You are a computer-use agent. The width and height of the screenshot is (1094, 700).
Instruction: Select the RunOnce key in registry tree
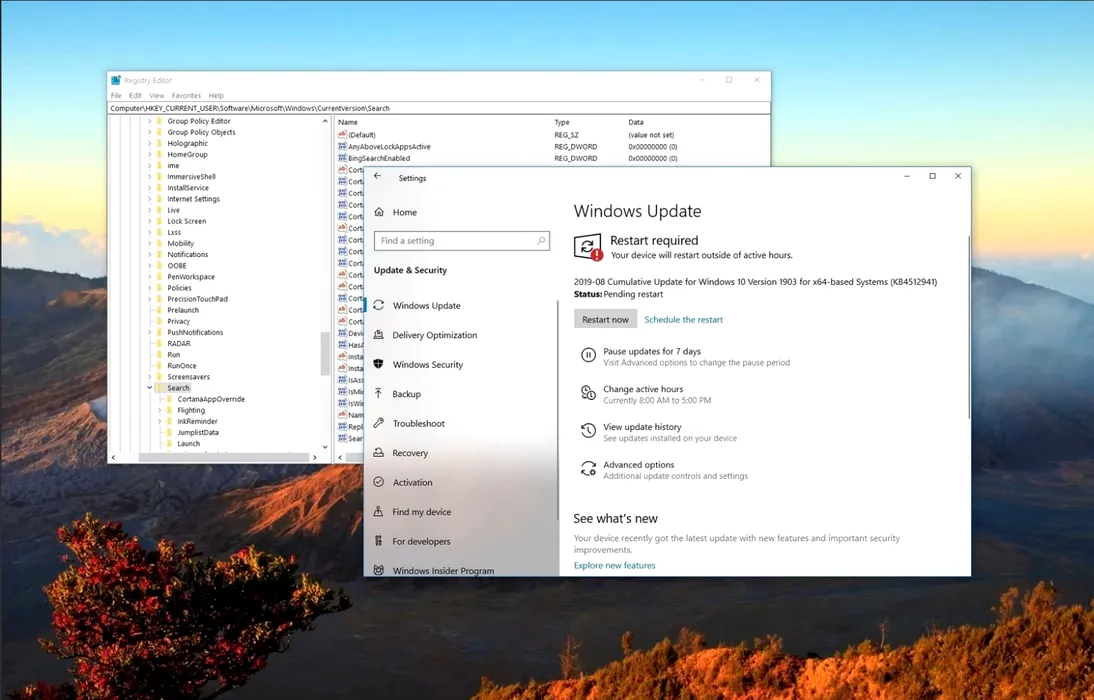tap(181, 366)
